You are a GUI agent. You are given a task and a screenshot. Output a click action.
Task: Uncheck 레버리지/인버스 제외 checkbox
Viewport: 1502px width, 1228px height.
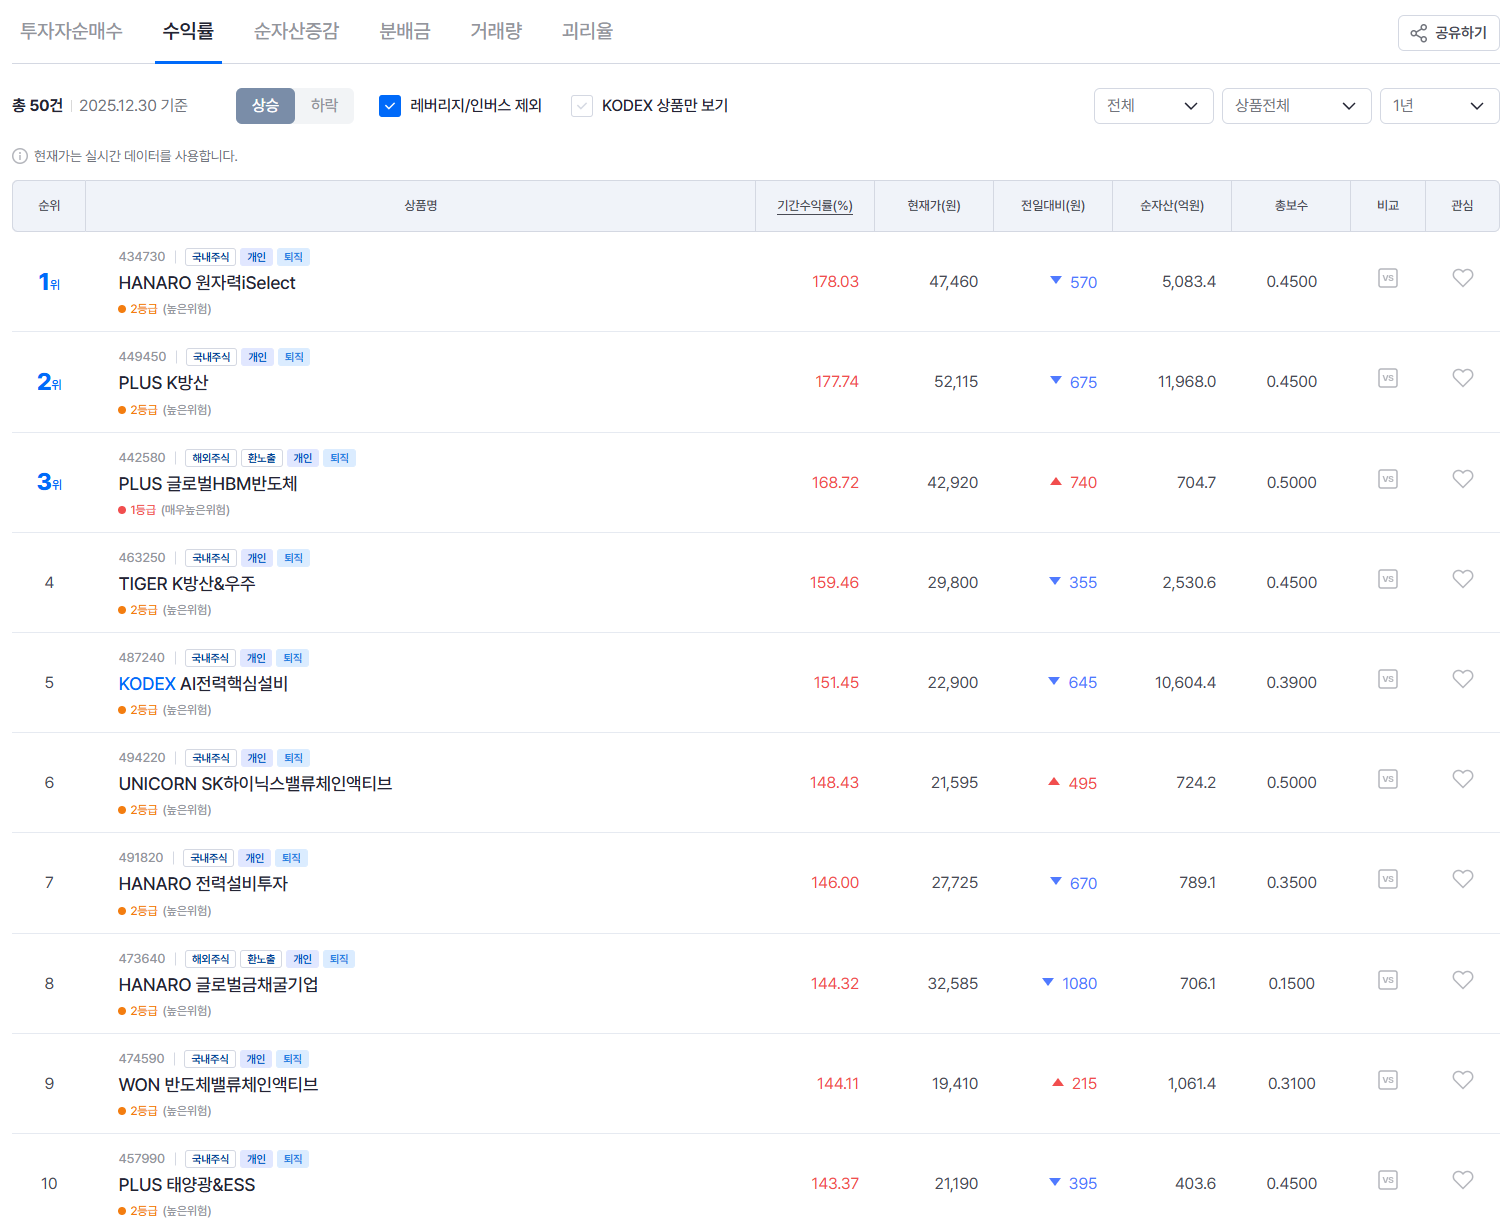390,105
